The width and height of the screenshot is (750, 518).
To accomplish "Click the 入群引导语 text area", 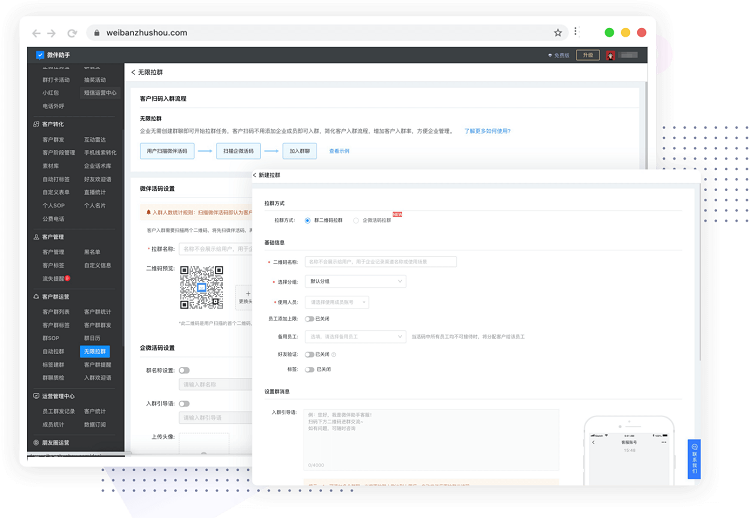I will pos(431,440).
